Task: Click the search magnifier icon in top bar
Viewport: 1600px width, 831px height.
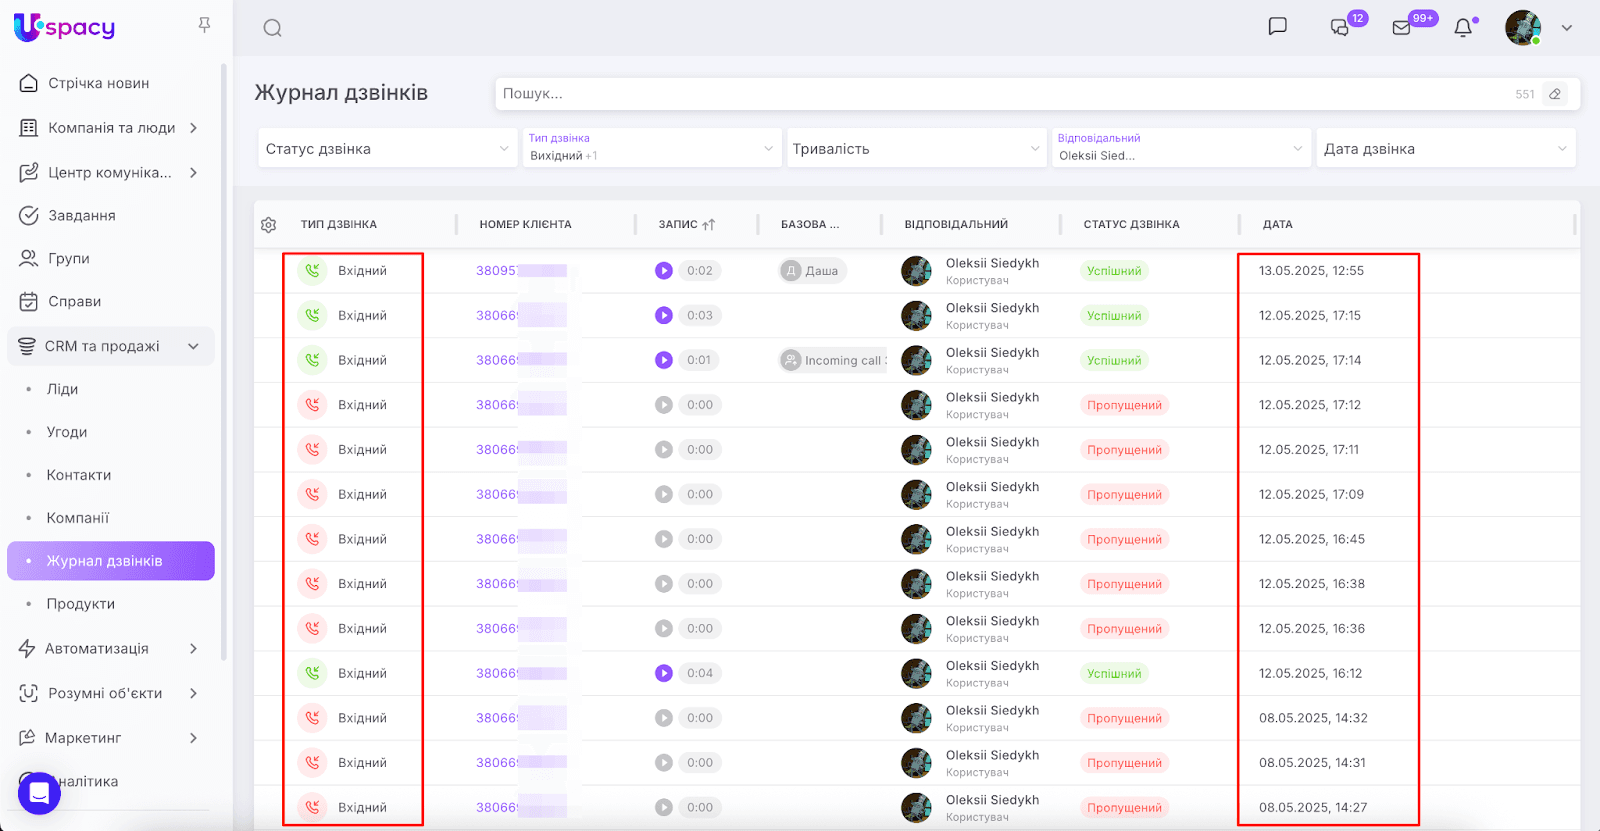Action: (x=272, y=28)
